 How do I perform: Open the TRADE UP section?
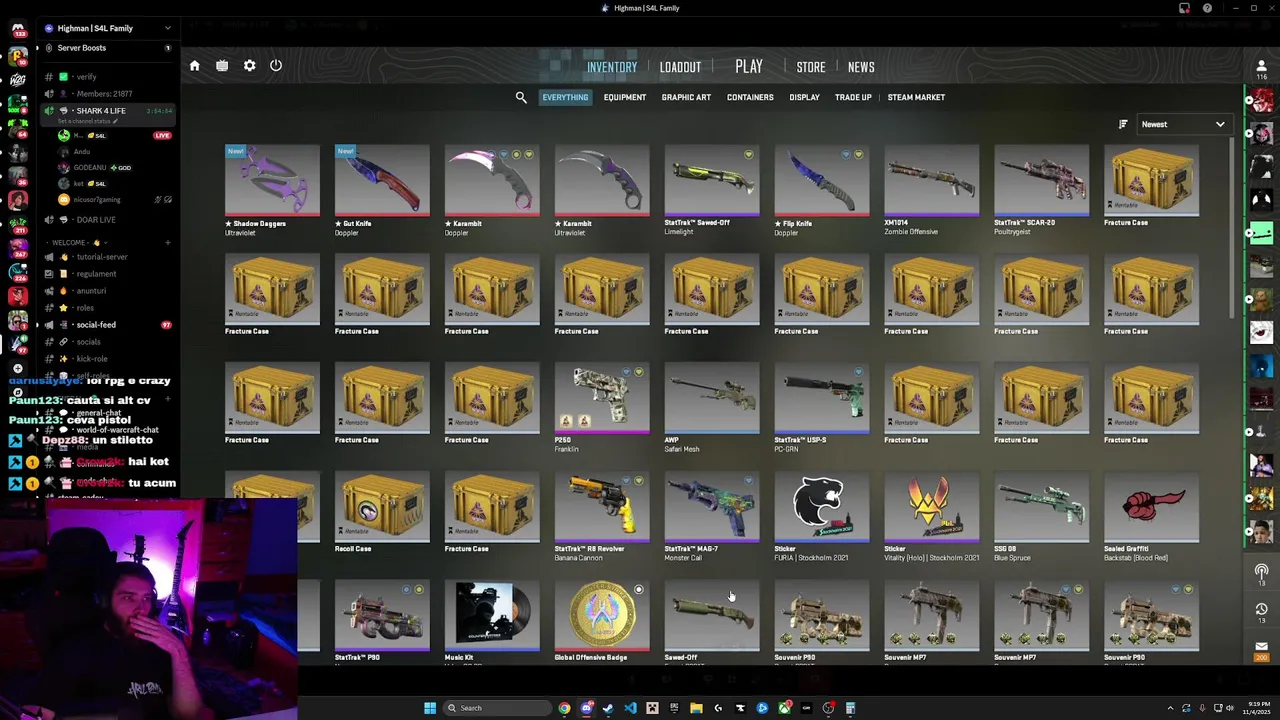(x=853, y=97)
